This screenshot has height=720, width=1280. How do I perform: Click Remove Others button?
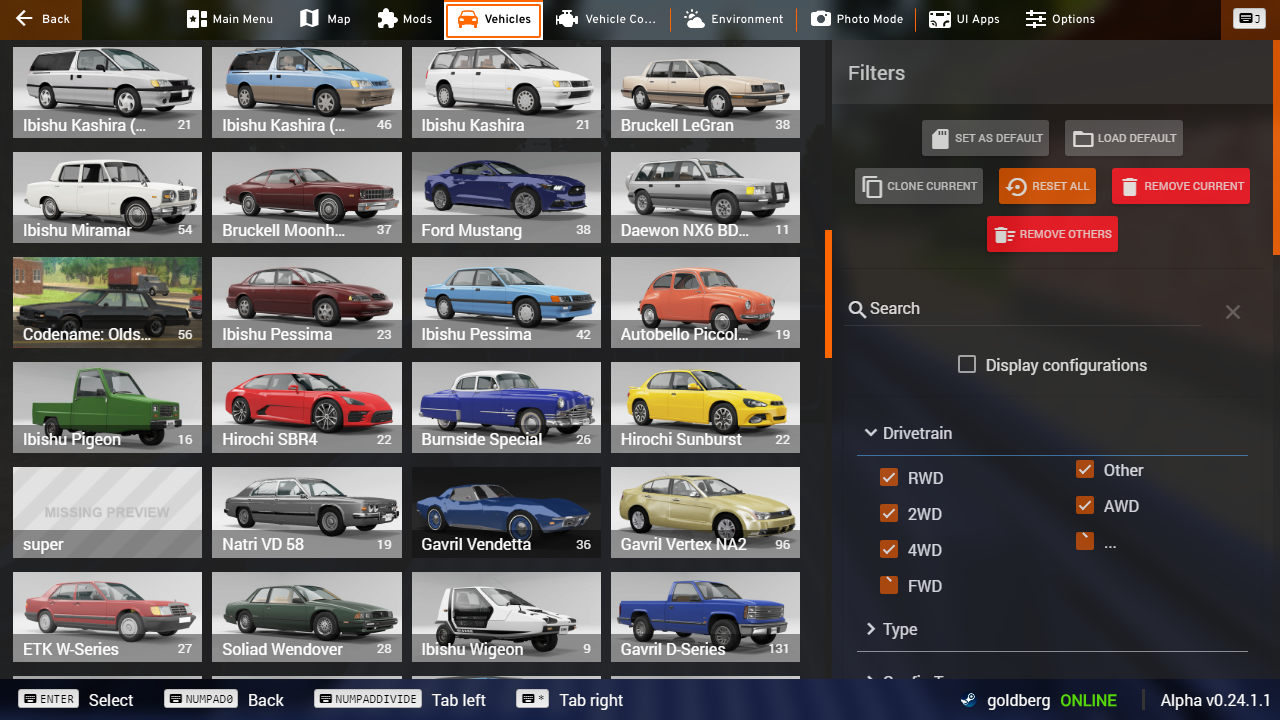click(x=1052, y=234)
